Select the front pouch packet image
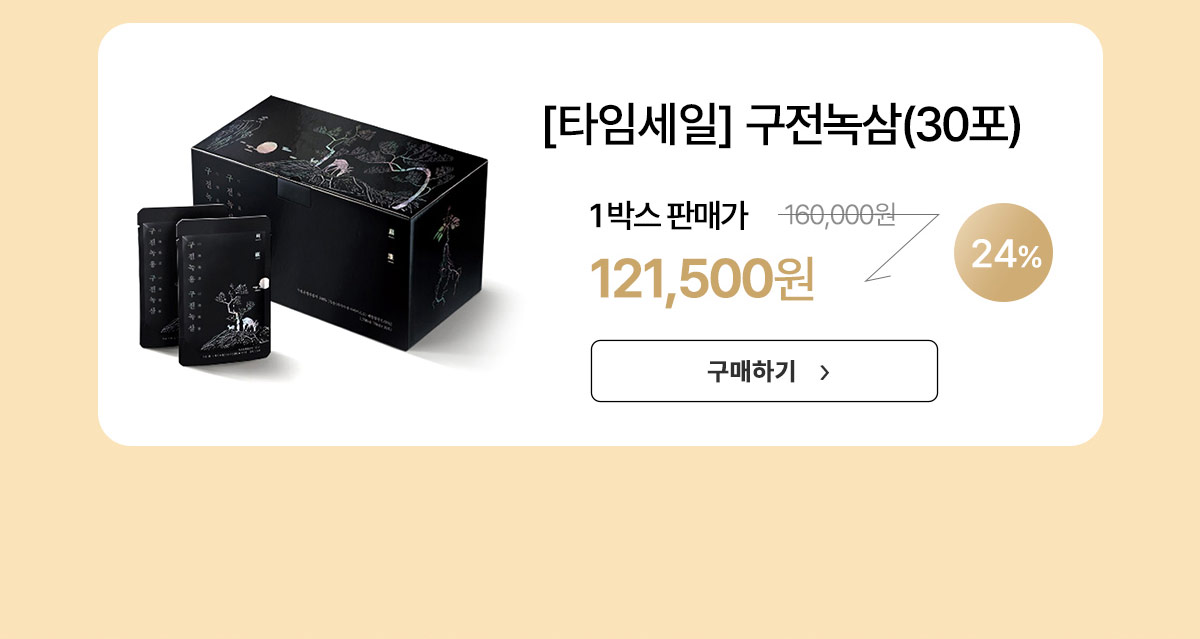Viewport: 1200px width, 639px height. tap(226, 290)
